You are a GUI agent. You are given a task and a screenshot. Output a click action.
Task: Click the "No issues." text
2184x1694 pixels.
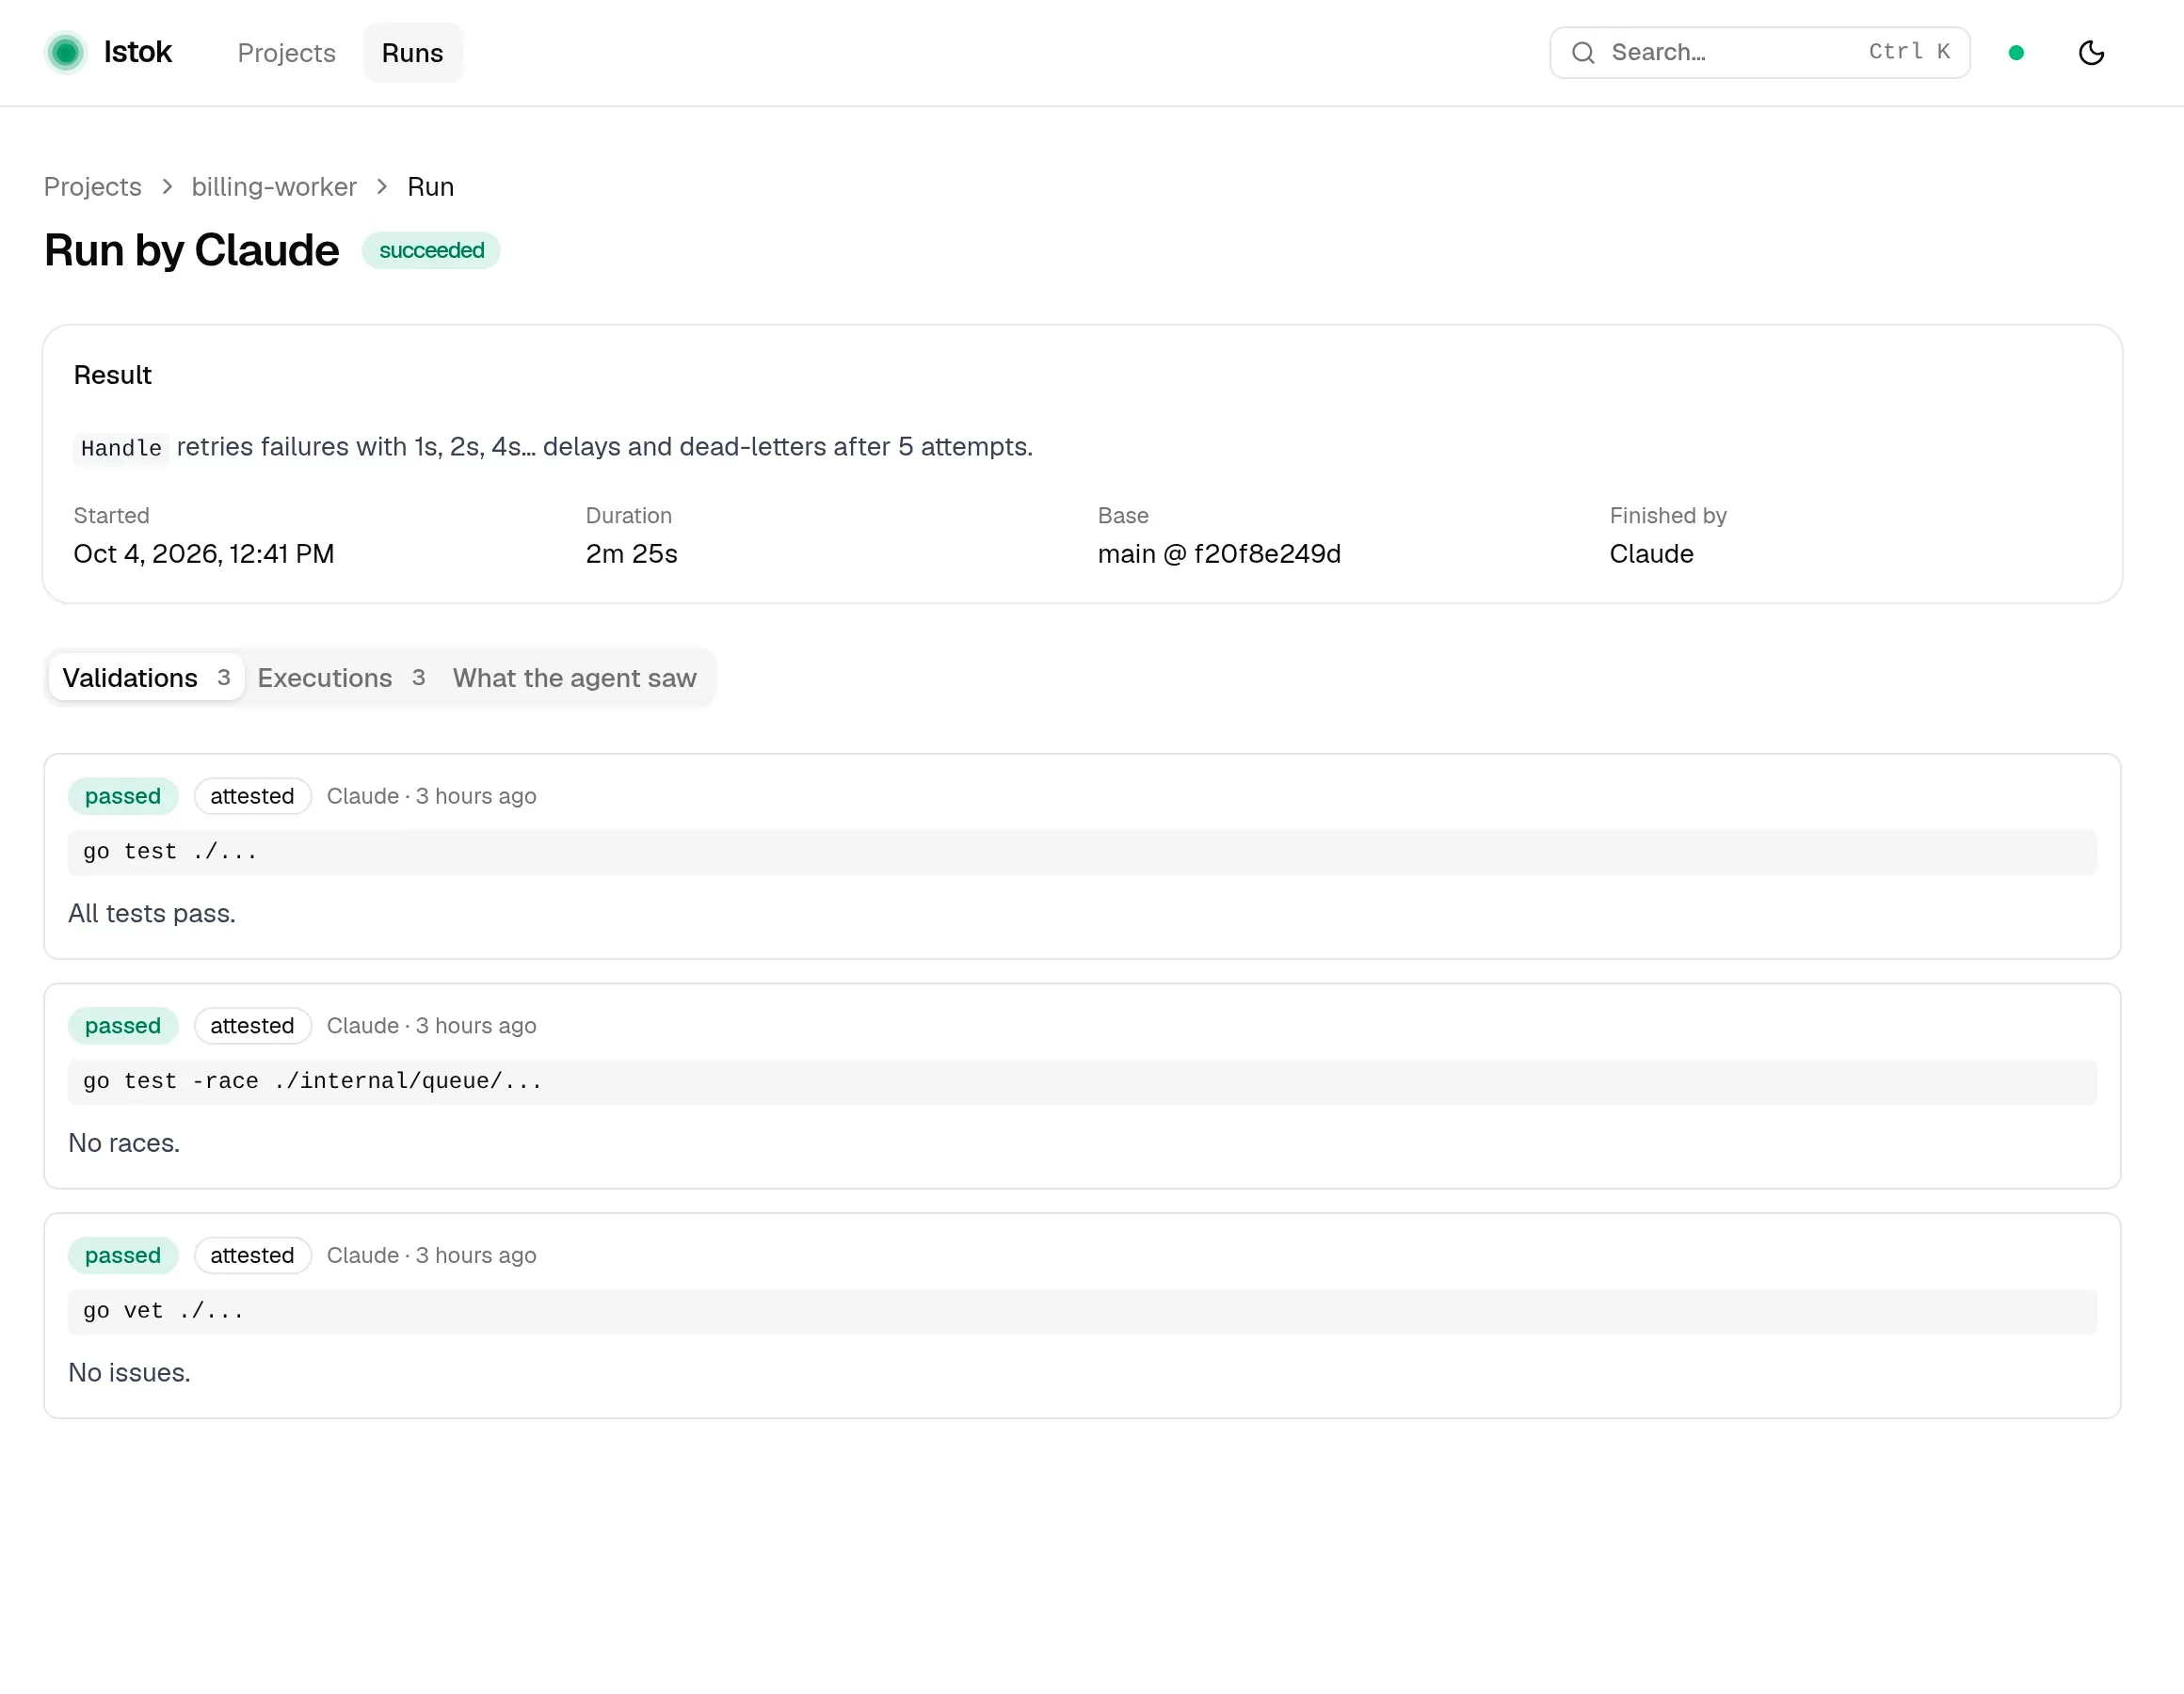click(x=129, y=1373)
